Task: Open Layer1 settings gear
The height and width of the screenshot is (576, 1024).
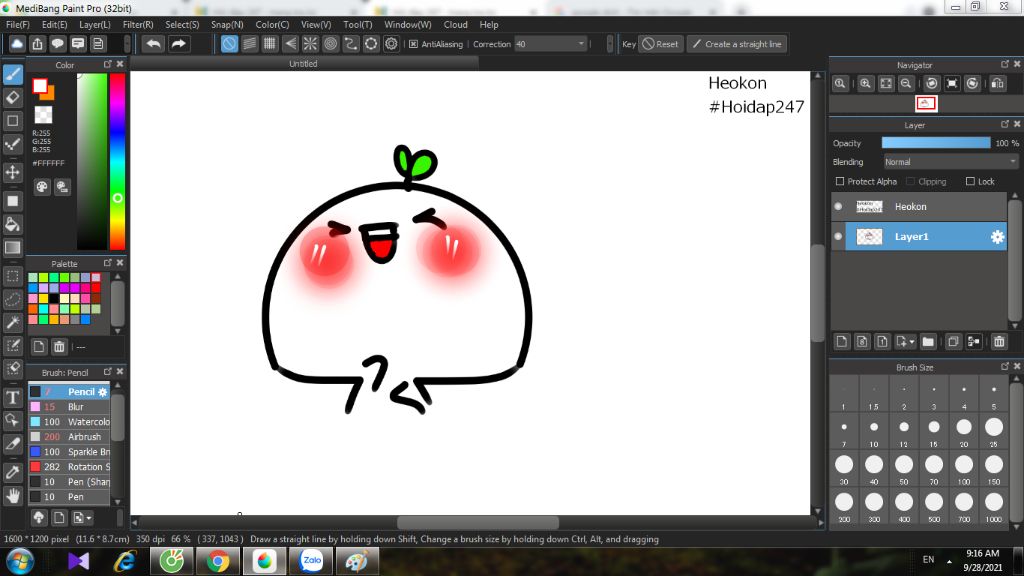Action: pyautogui.click(x=997, y=236)
